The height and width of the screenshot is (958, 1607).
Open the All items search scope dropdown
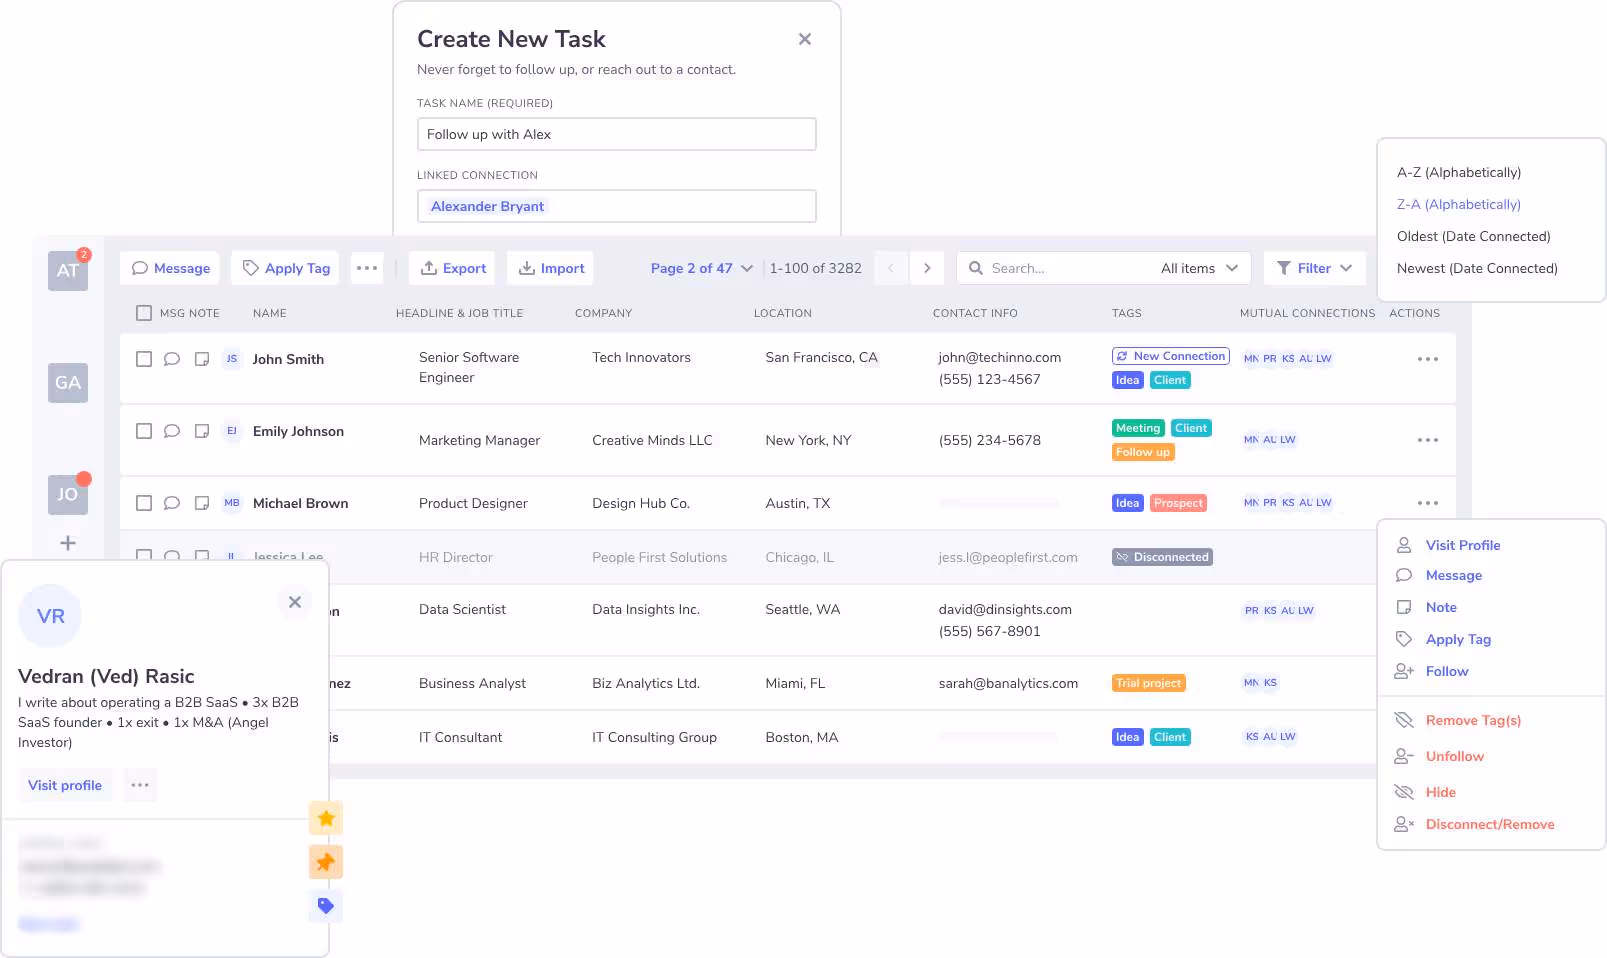pyautogui.click(x=1199, y=268)
